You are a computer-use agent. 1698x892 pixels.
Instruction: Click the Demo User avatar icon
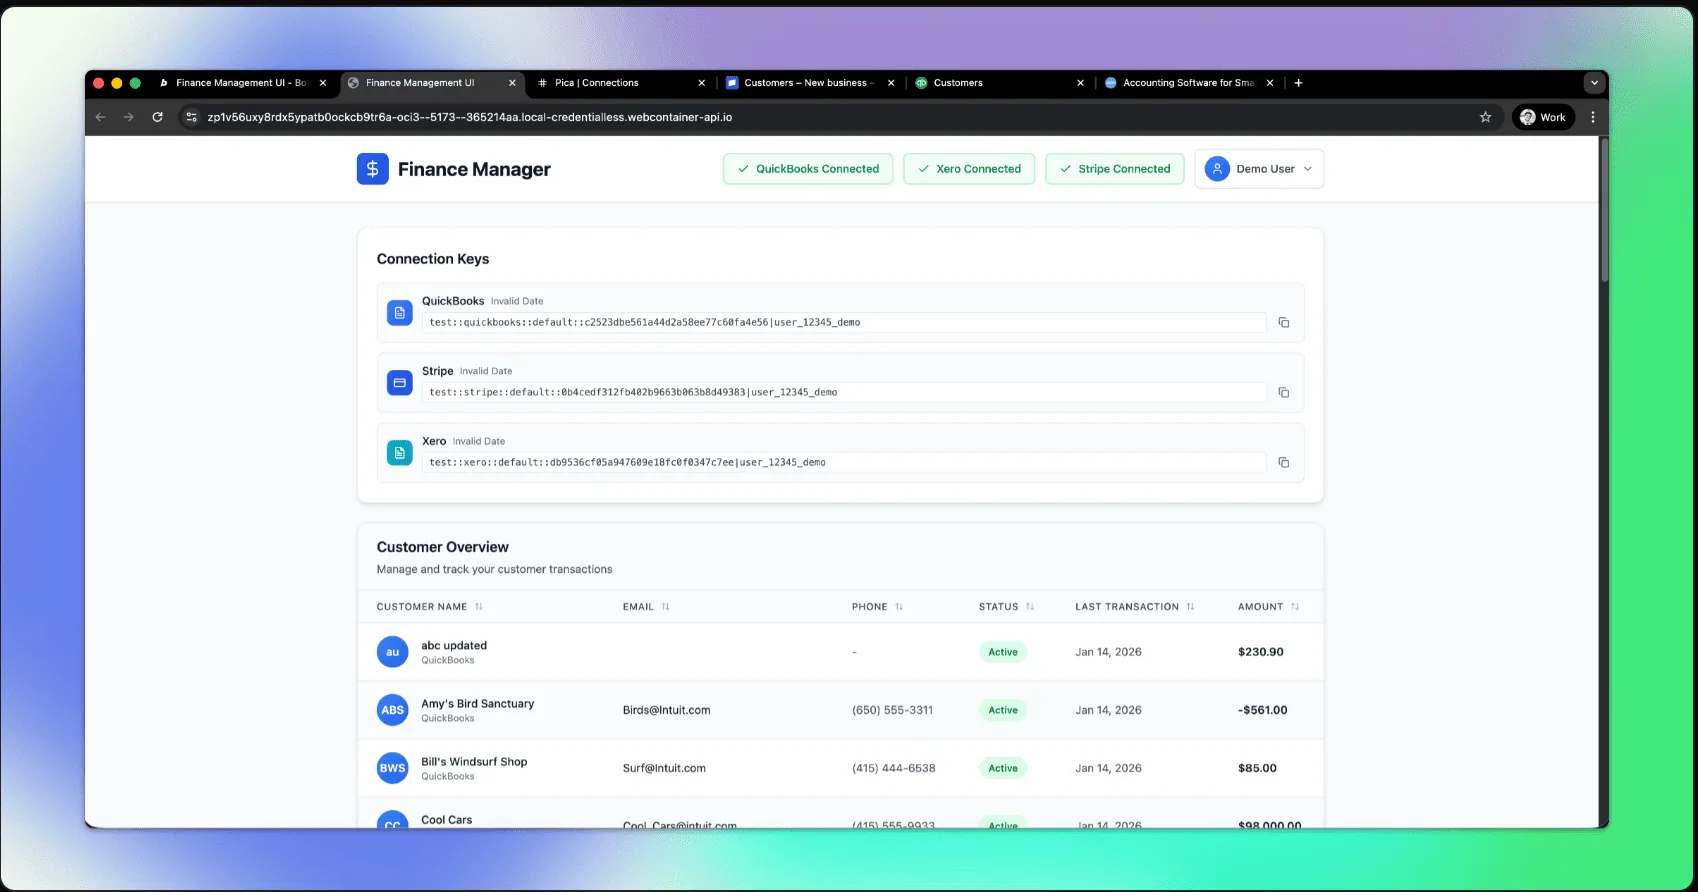(x=1217, y=169)
